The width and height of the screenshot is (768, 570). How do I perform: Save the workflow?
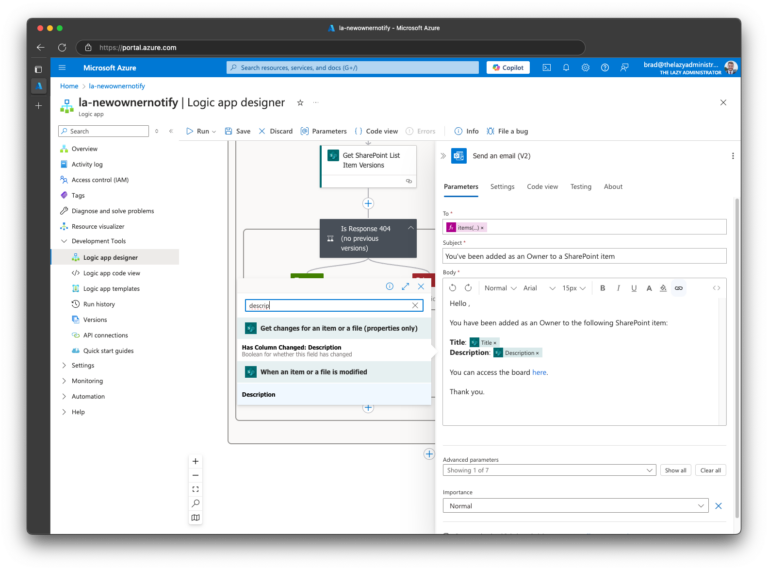(x=238, y=131)
